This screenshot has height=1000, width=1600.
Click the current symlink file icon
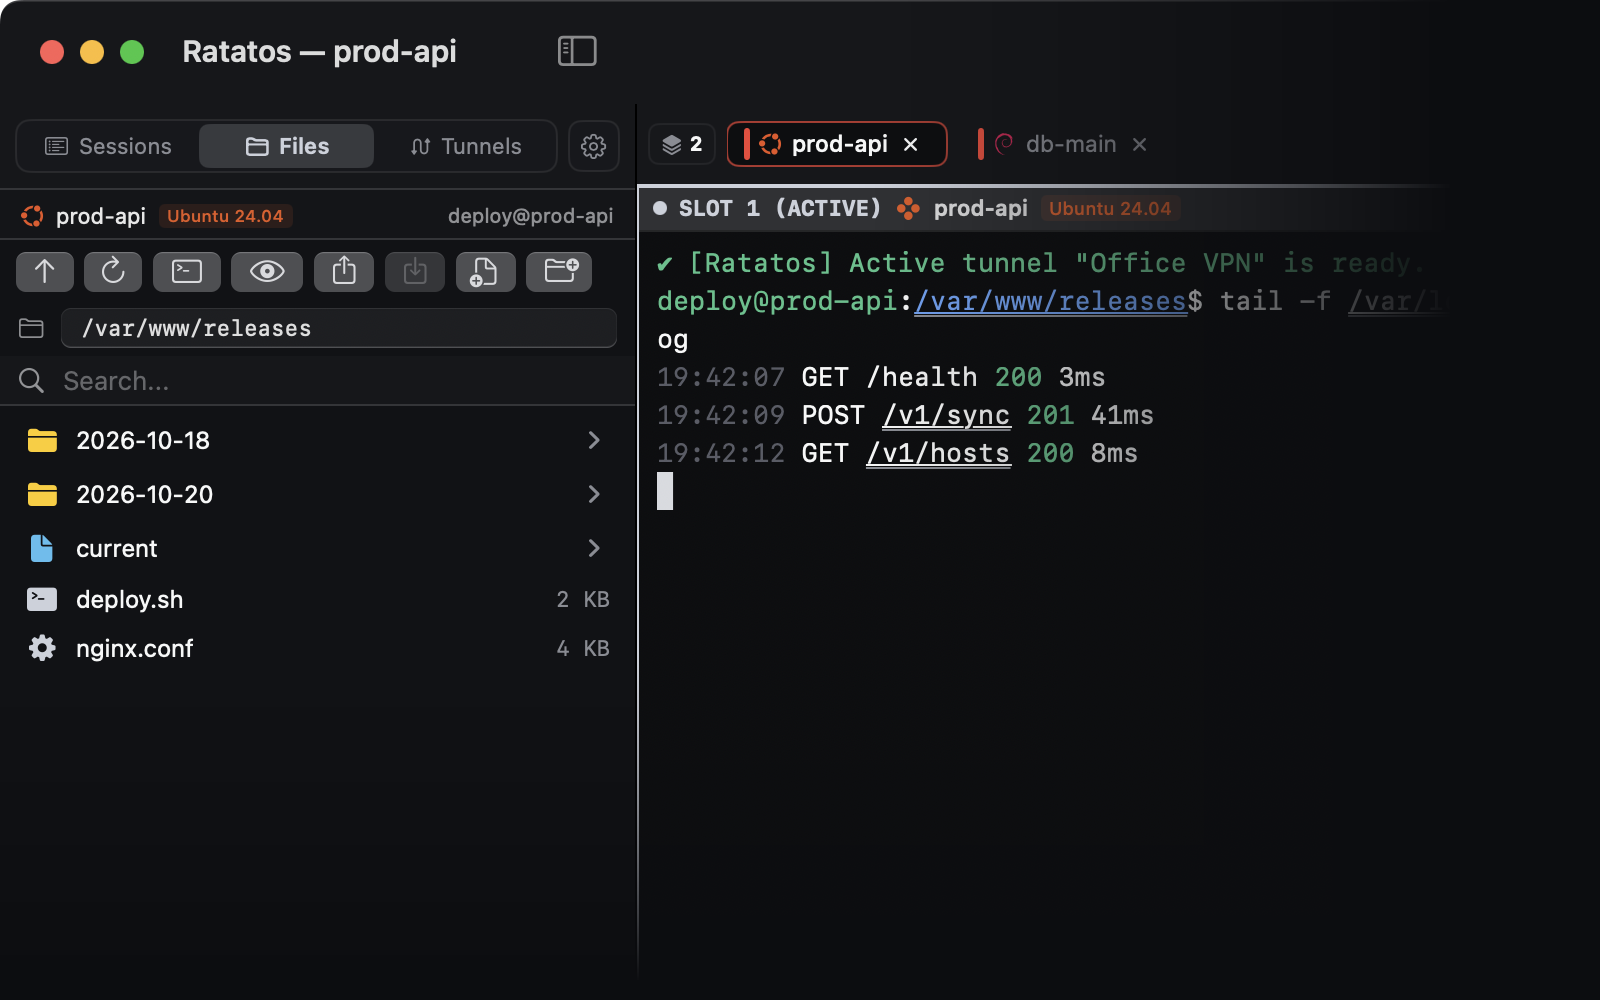42,548
